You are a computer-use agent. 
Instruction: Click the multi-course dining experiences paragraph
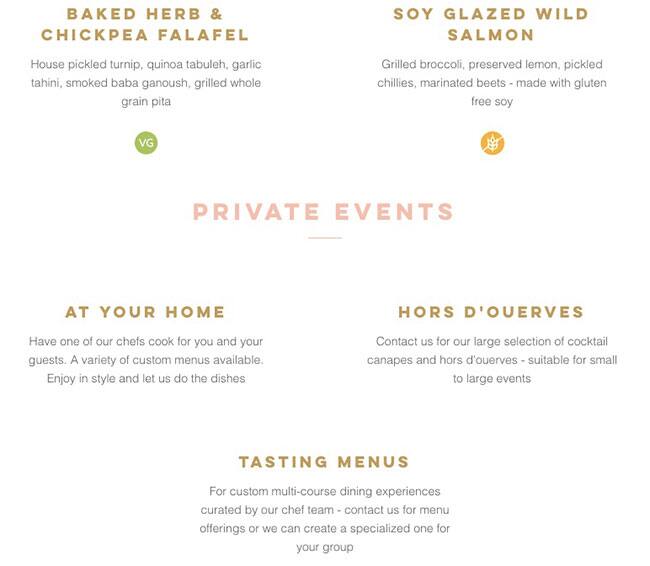point(324,519)
